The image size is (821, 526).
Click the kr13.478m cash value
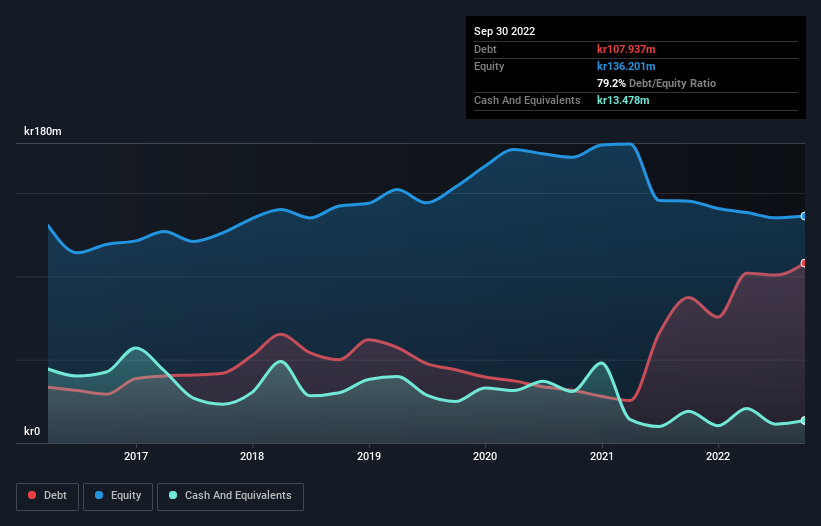[623, 100]
